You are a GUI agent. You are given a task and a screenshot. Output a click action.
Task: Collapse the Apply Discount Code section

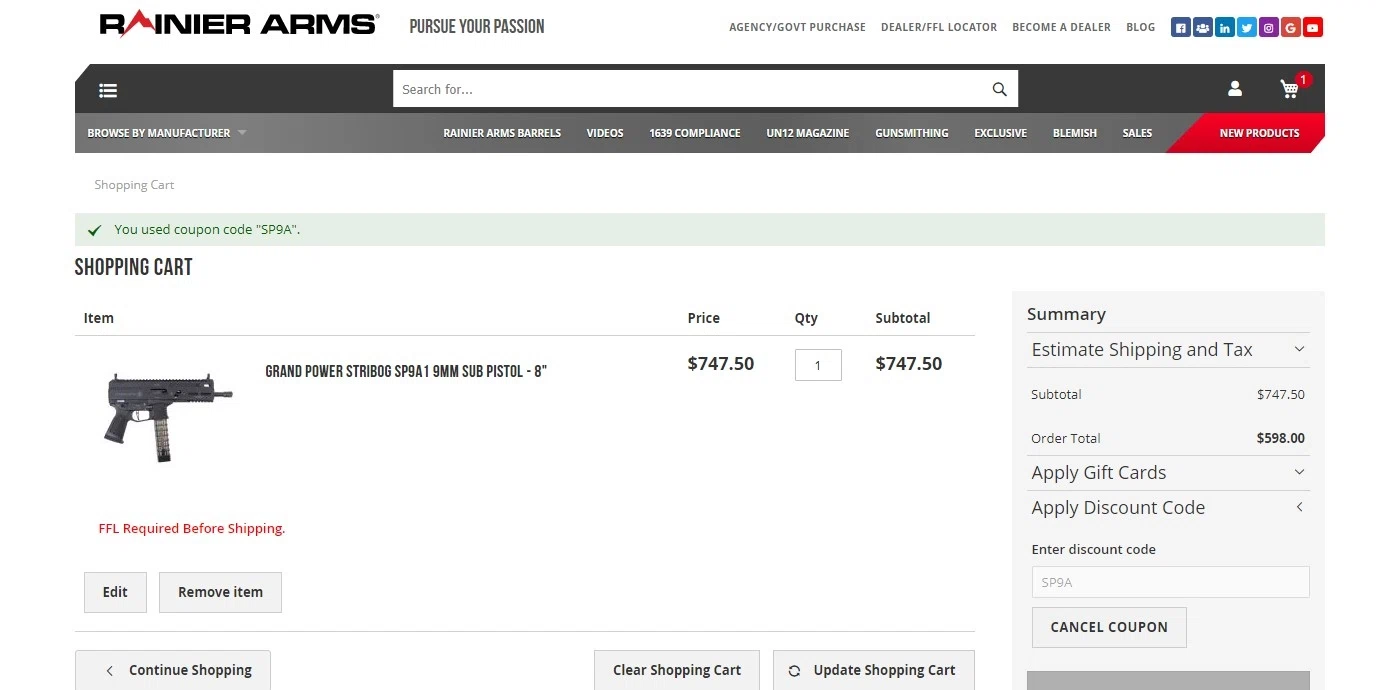1168,508
